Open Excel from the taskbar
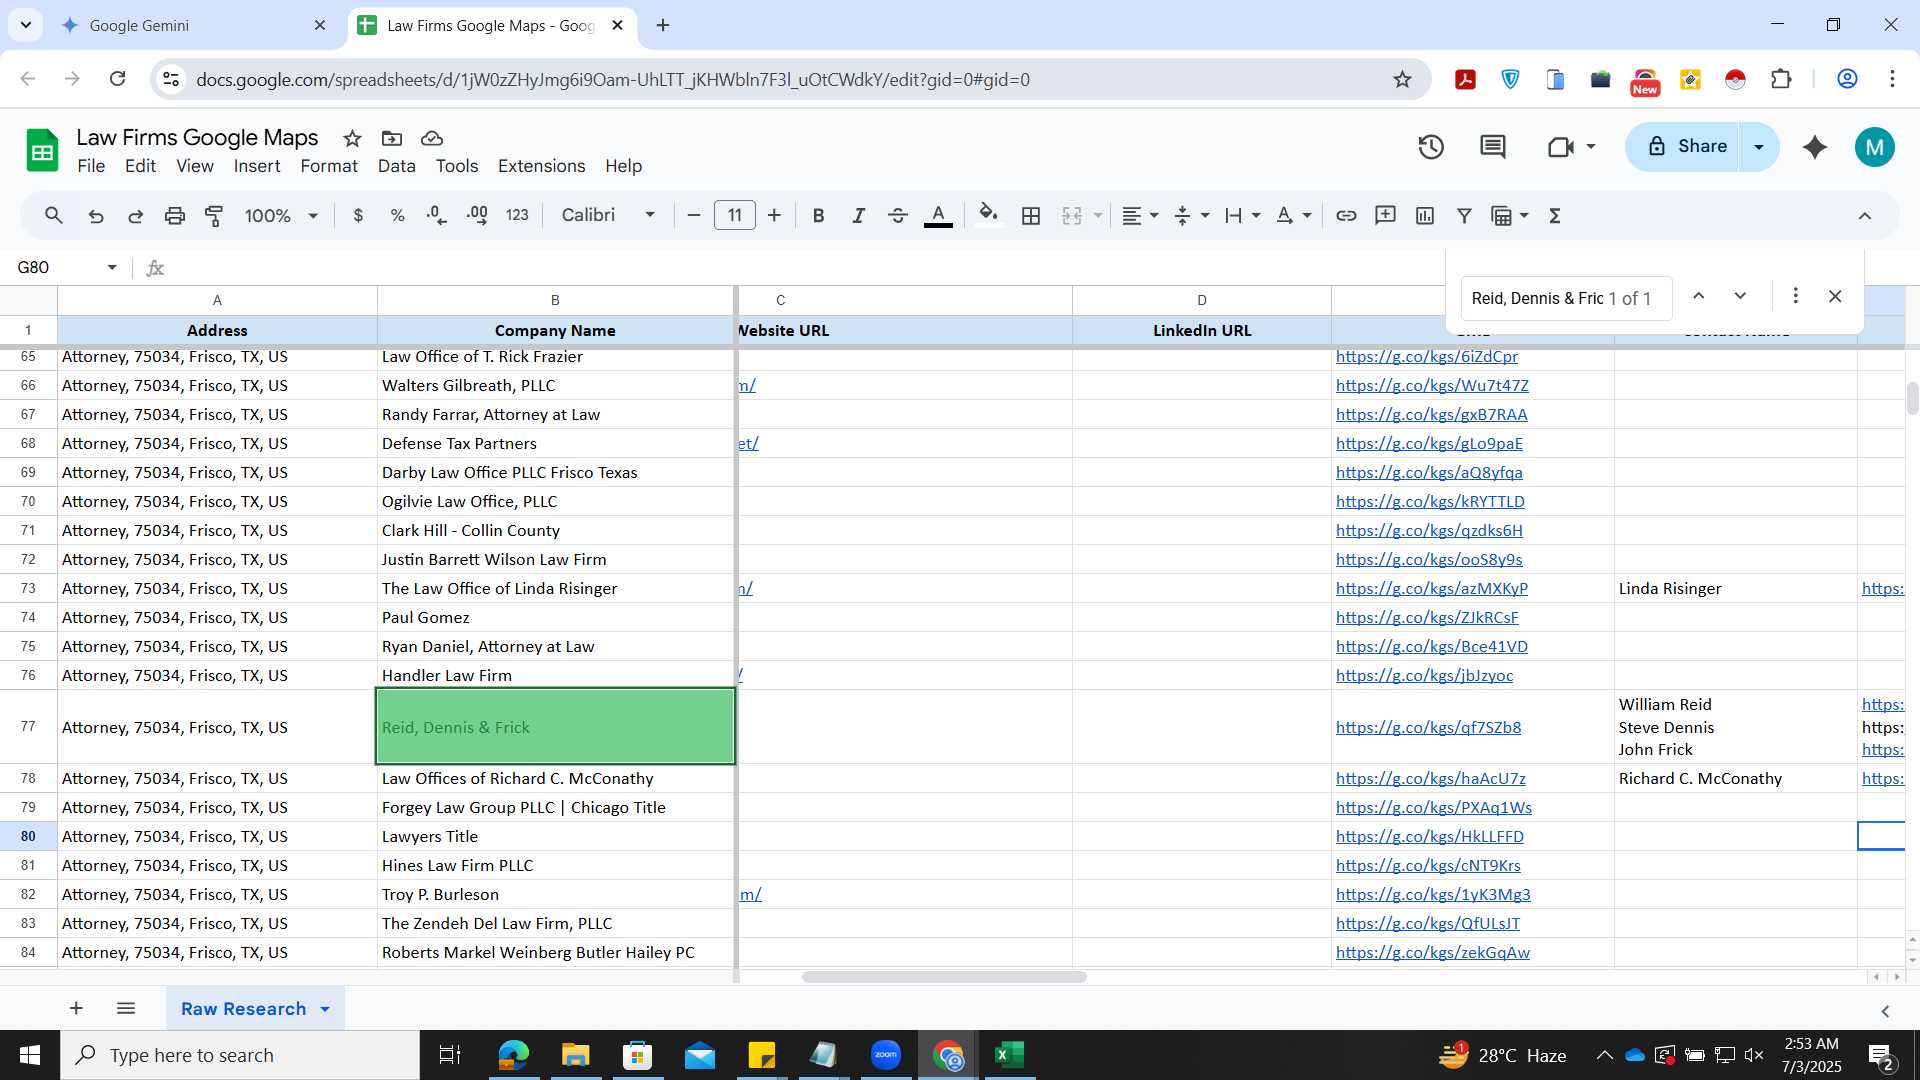 click(1010, 1055)
